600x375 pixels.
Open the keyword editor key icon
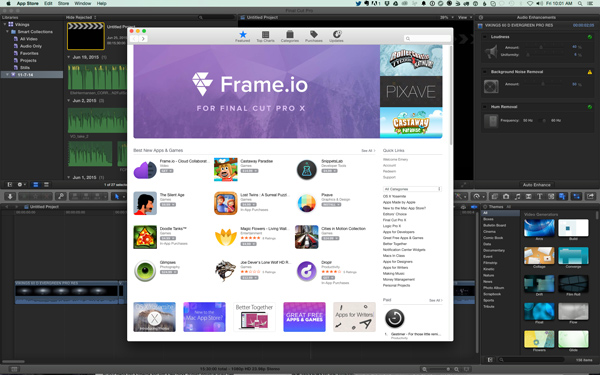coord(60,196)
